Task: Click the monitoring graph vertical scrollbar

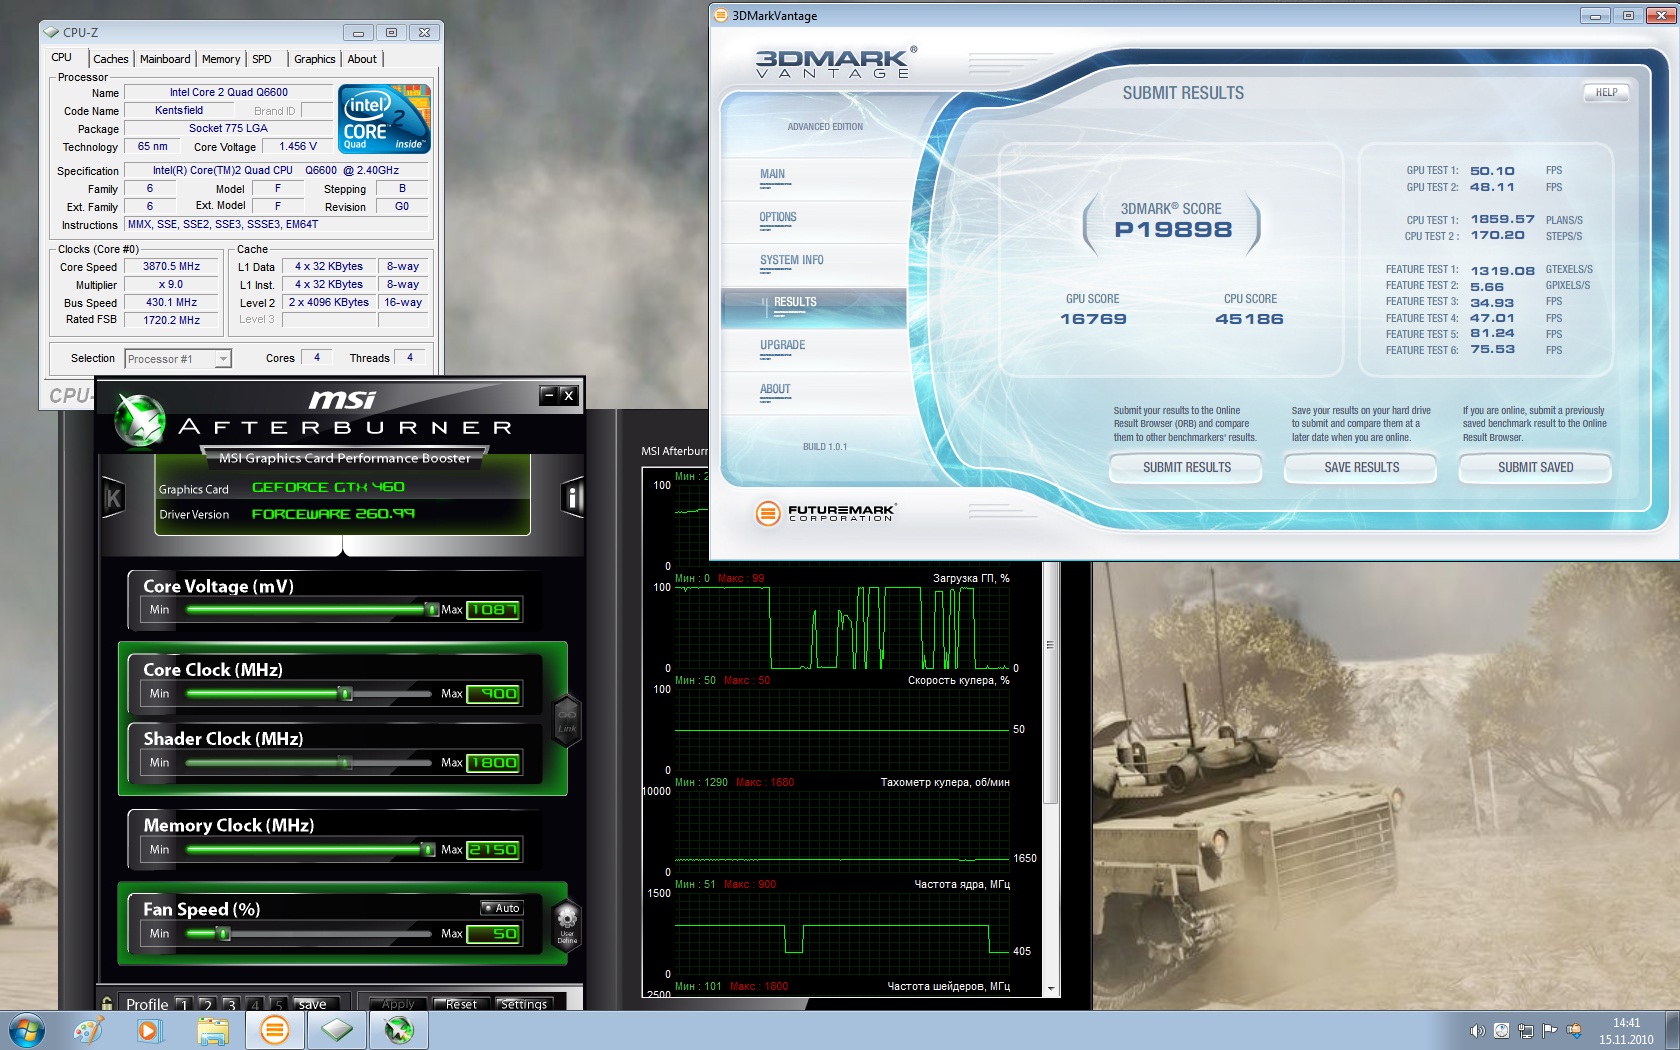Action: click(x=1050, y=685)
